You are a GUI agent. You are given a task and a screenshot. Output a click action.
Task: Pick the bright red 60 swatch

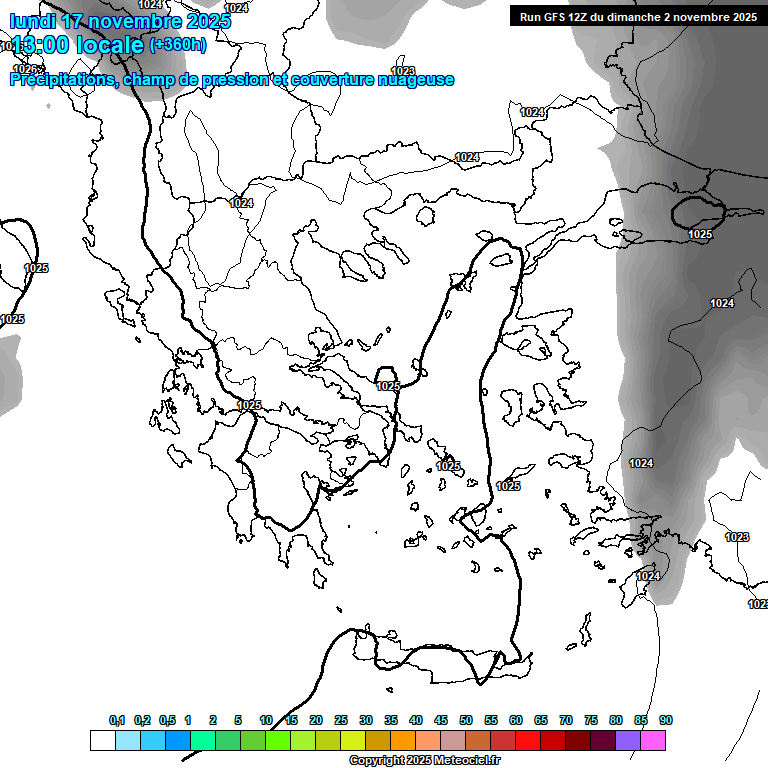[x=528, y=741]
